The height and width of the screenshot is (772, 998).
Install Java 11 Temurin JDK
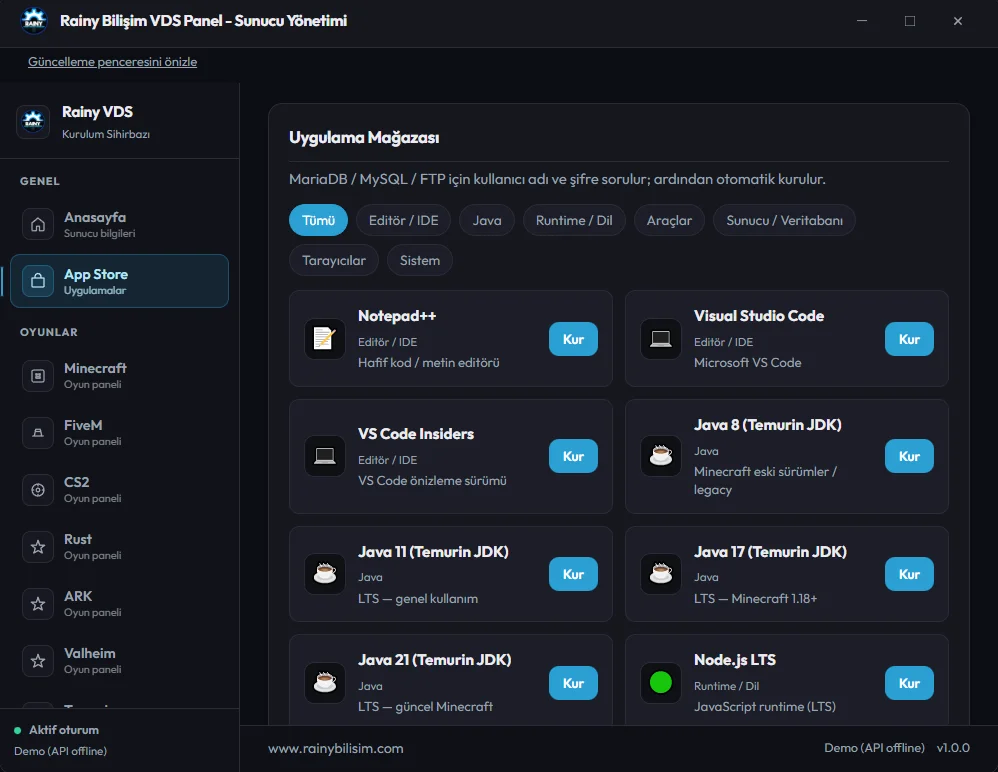(573, 573)
